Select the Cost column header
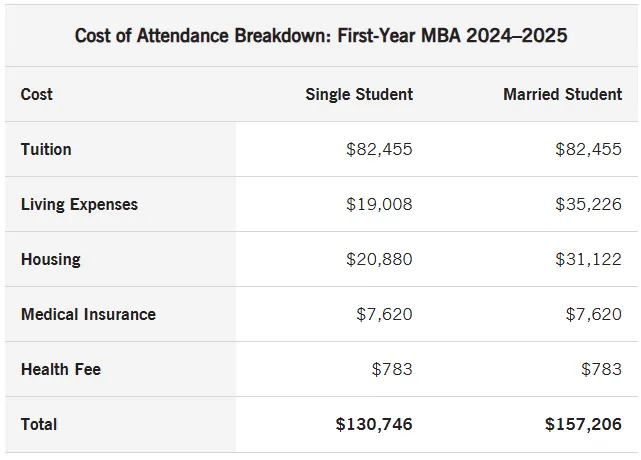The width and height of the screenshot is (641, 460). [36, 94]
